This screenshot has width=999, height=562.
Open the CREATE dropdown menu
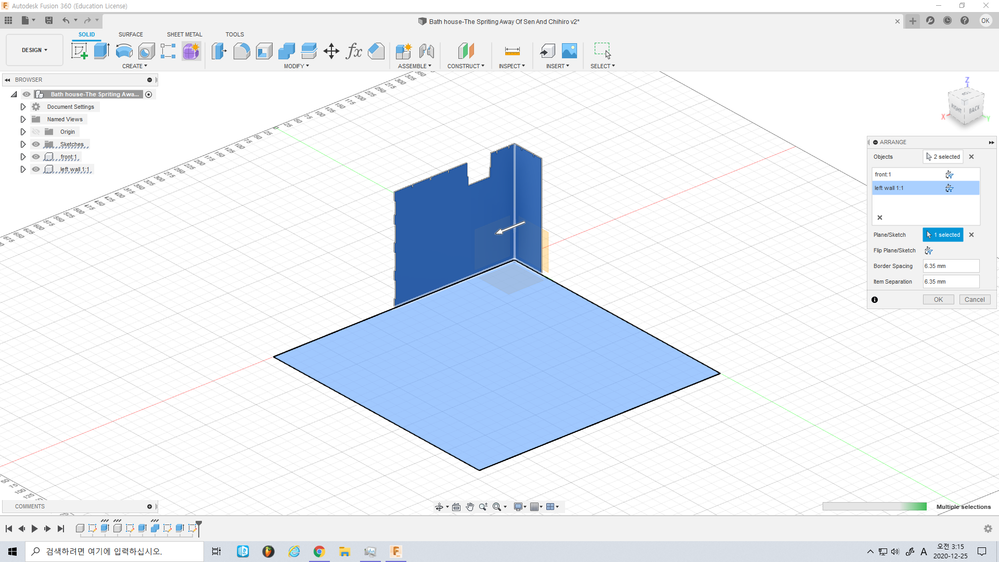(134, 66)
